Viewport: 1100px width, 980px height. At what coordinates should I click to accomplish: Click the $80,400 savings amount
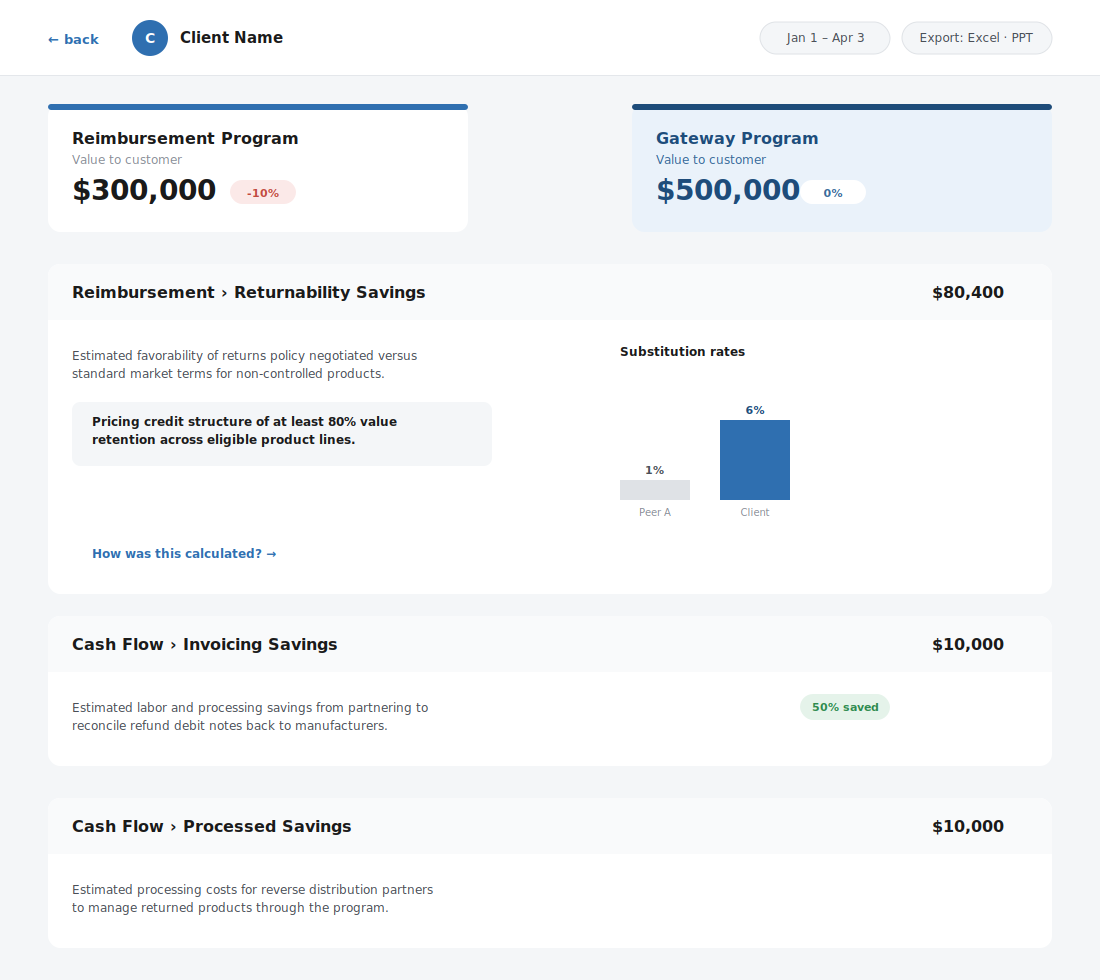967,293
